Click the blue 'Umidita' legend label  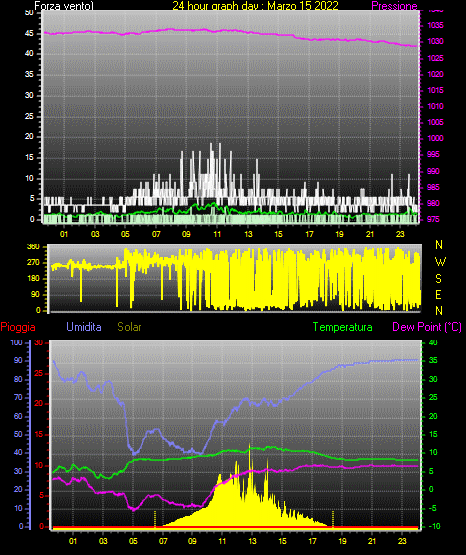(x=84, y=327)
